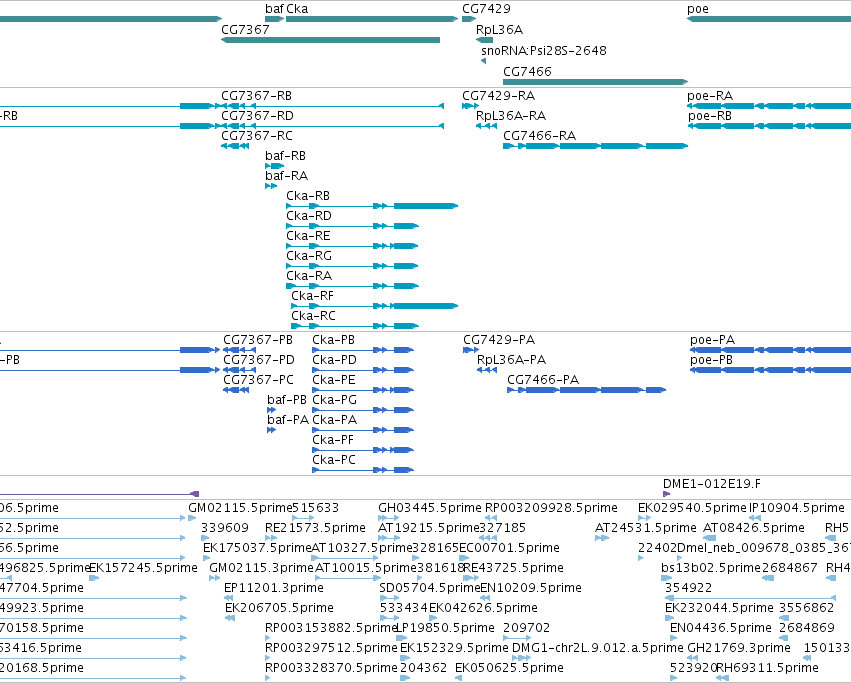Click protein CG7367-PD
Viewport: 851px width, 683px height.
point(240,370)
